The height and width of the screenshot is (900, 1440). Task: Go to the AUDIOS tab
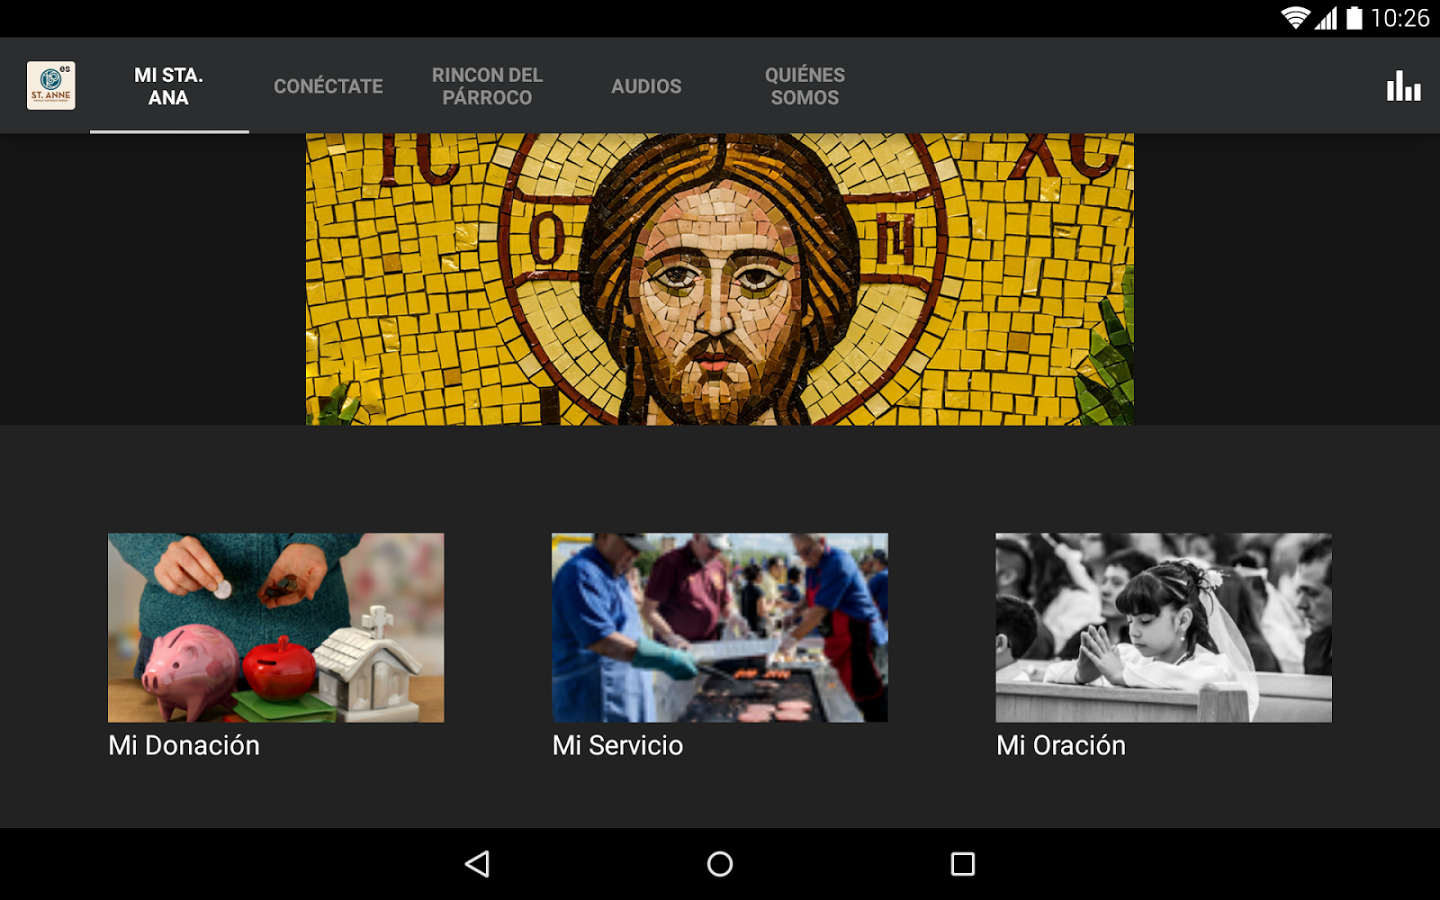646,86
